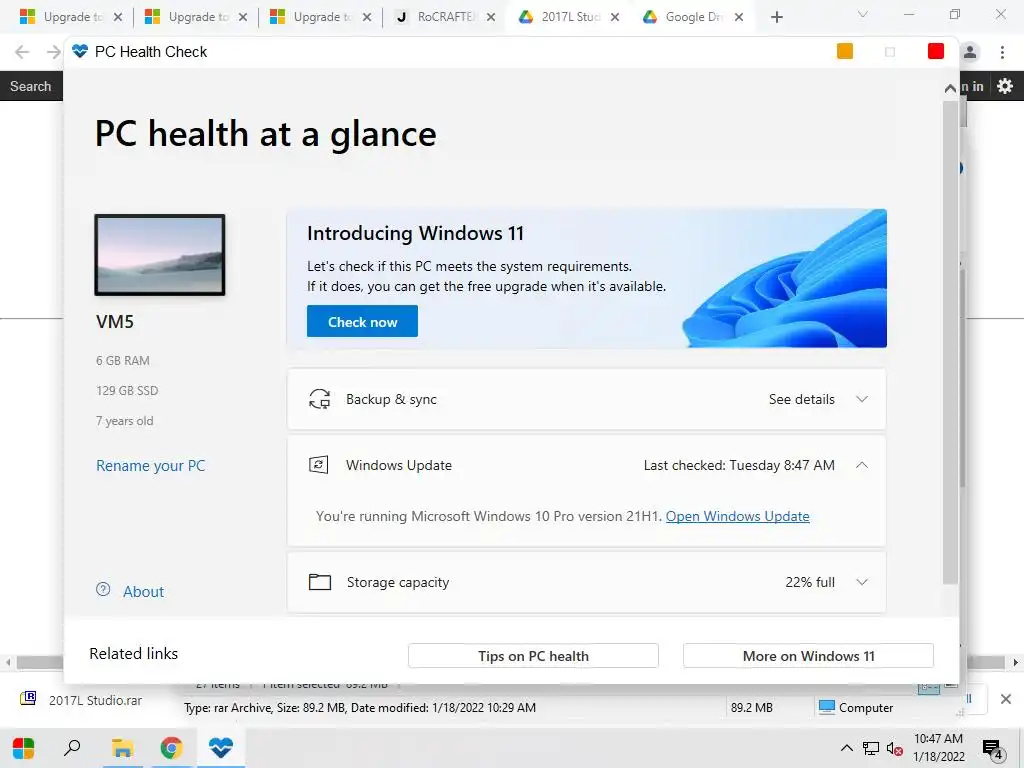Click About question mark icon

(x=103, y=589)
